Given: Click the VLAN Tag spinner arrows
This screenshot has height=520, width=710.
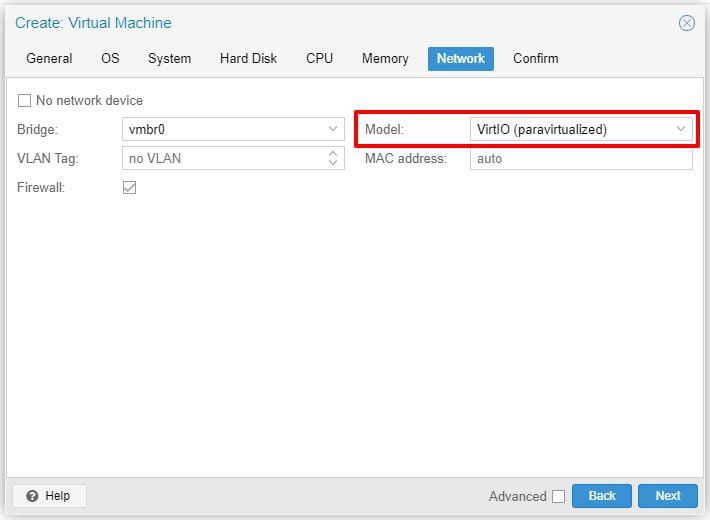Looking at the screenshot, I should coord(333,158).
